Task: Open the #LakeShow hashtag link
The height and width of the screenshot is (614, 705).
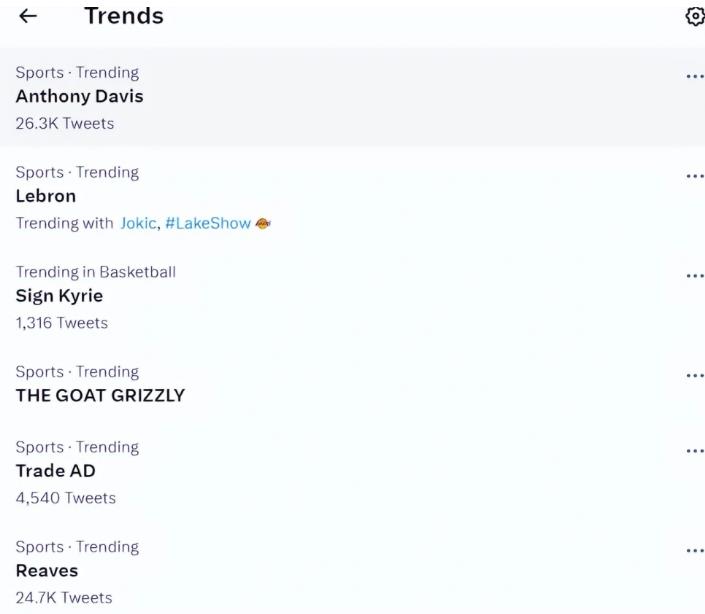Action: [x=207, y=223]
